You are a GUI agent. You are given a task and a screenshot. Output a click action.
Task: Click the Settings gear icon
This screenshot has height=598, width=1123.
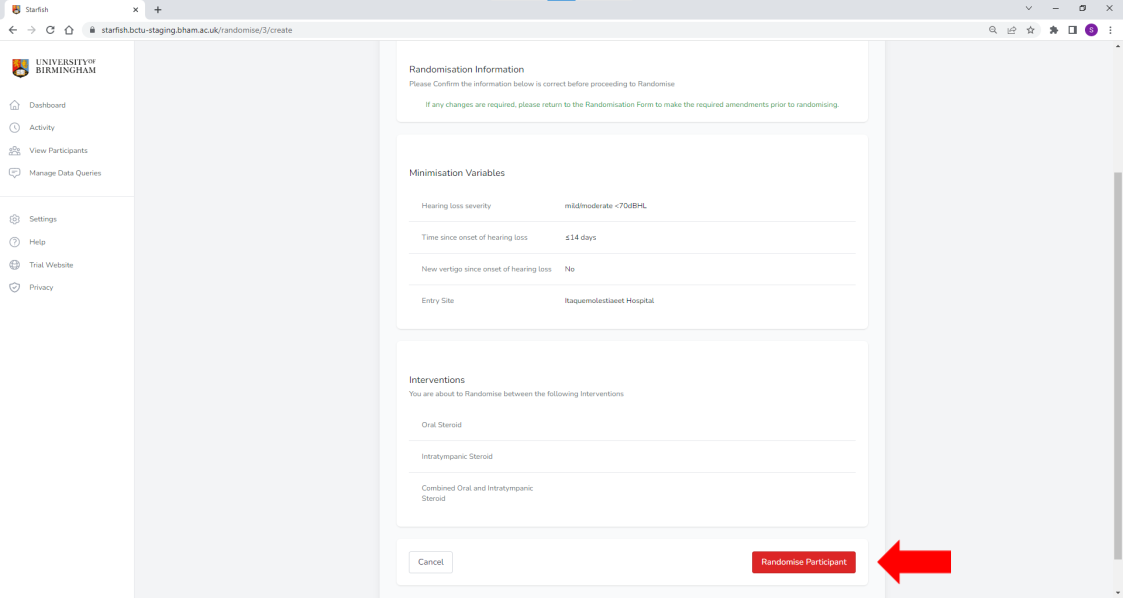[14, 219]
